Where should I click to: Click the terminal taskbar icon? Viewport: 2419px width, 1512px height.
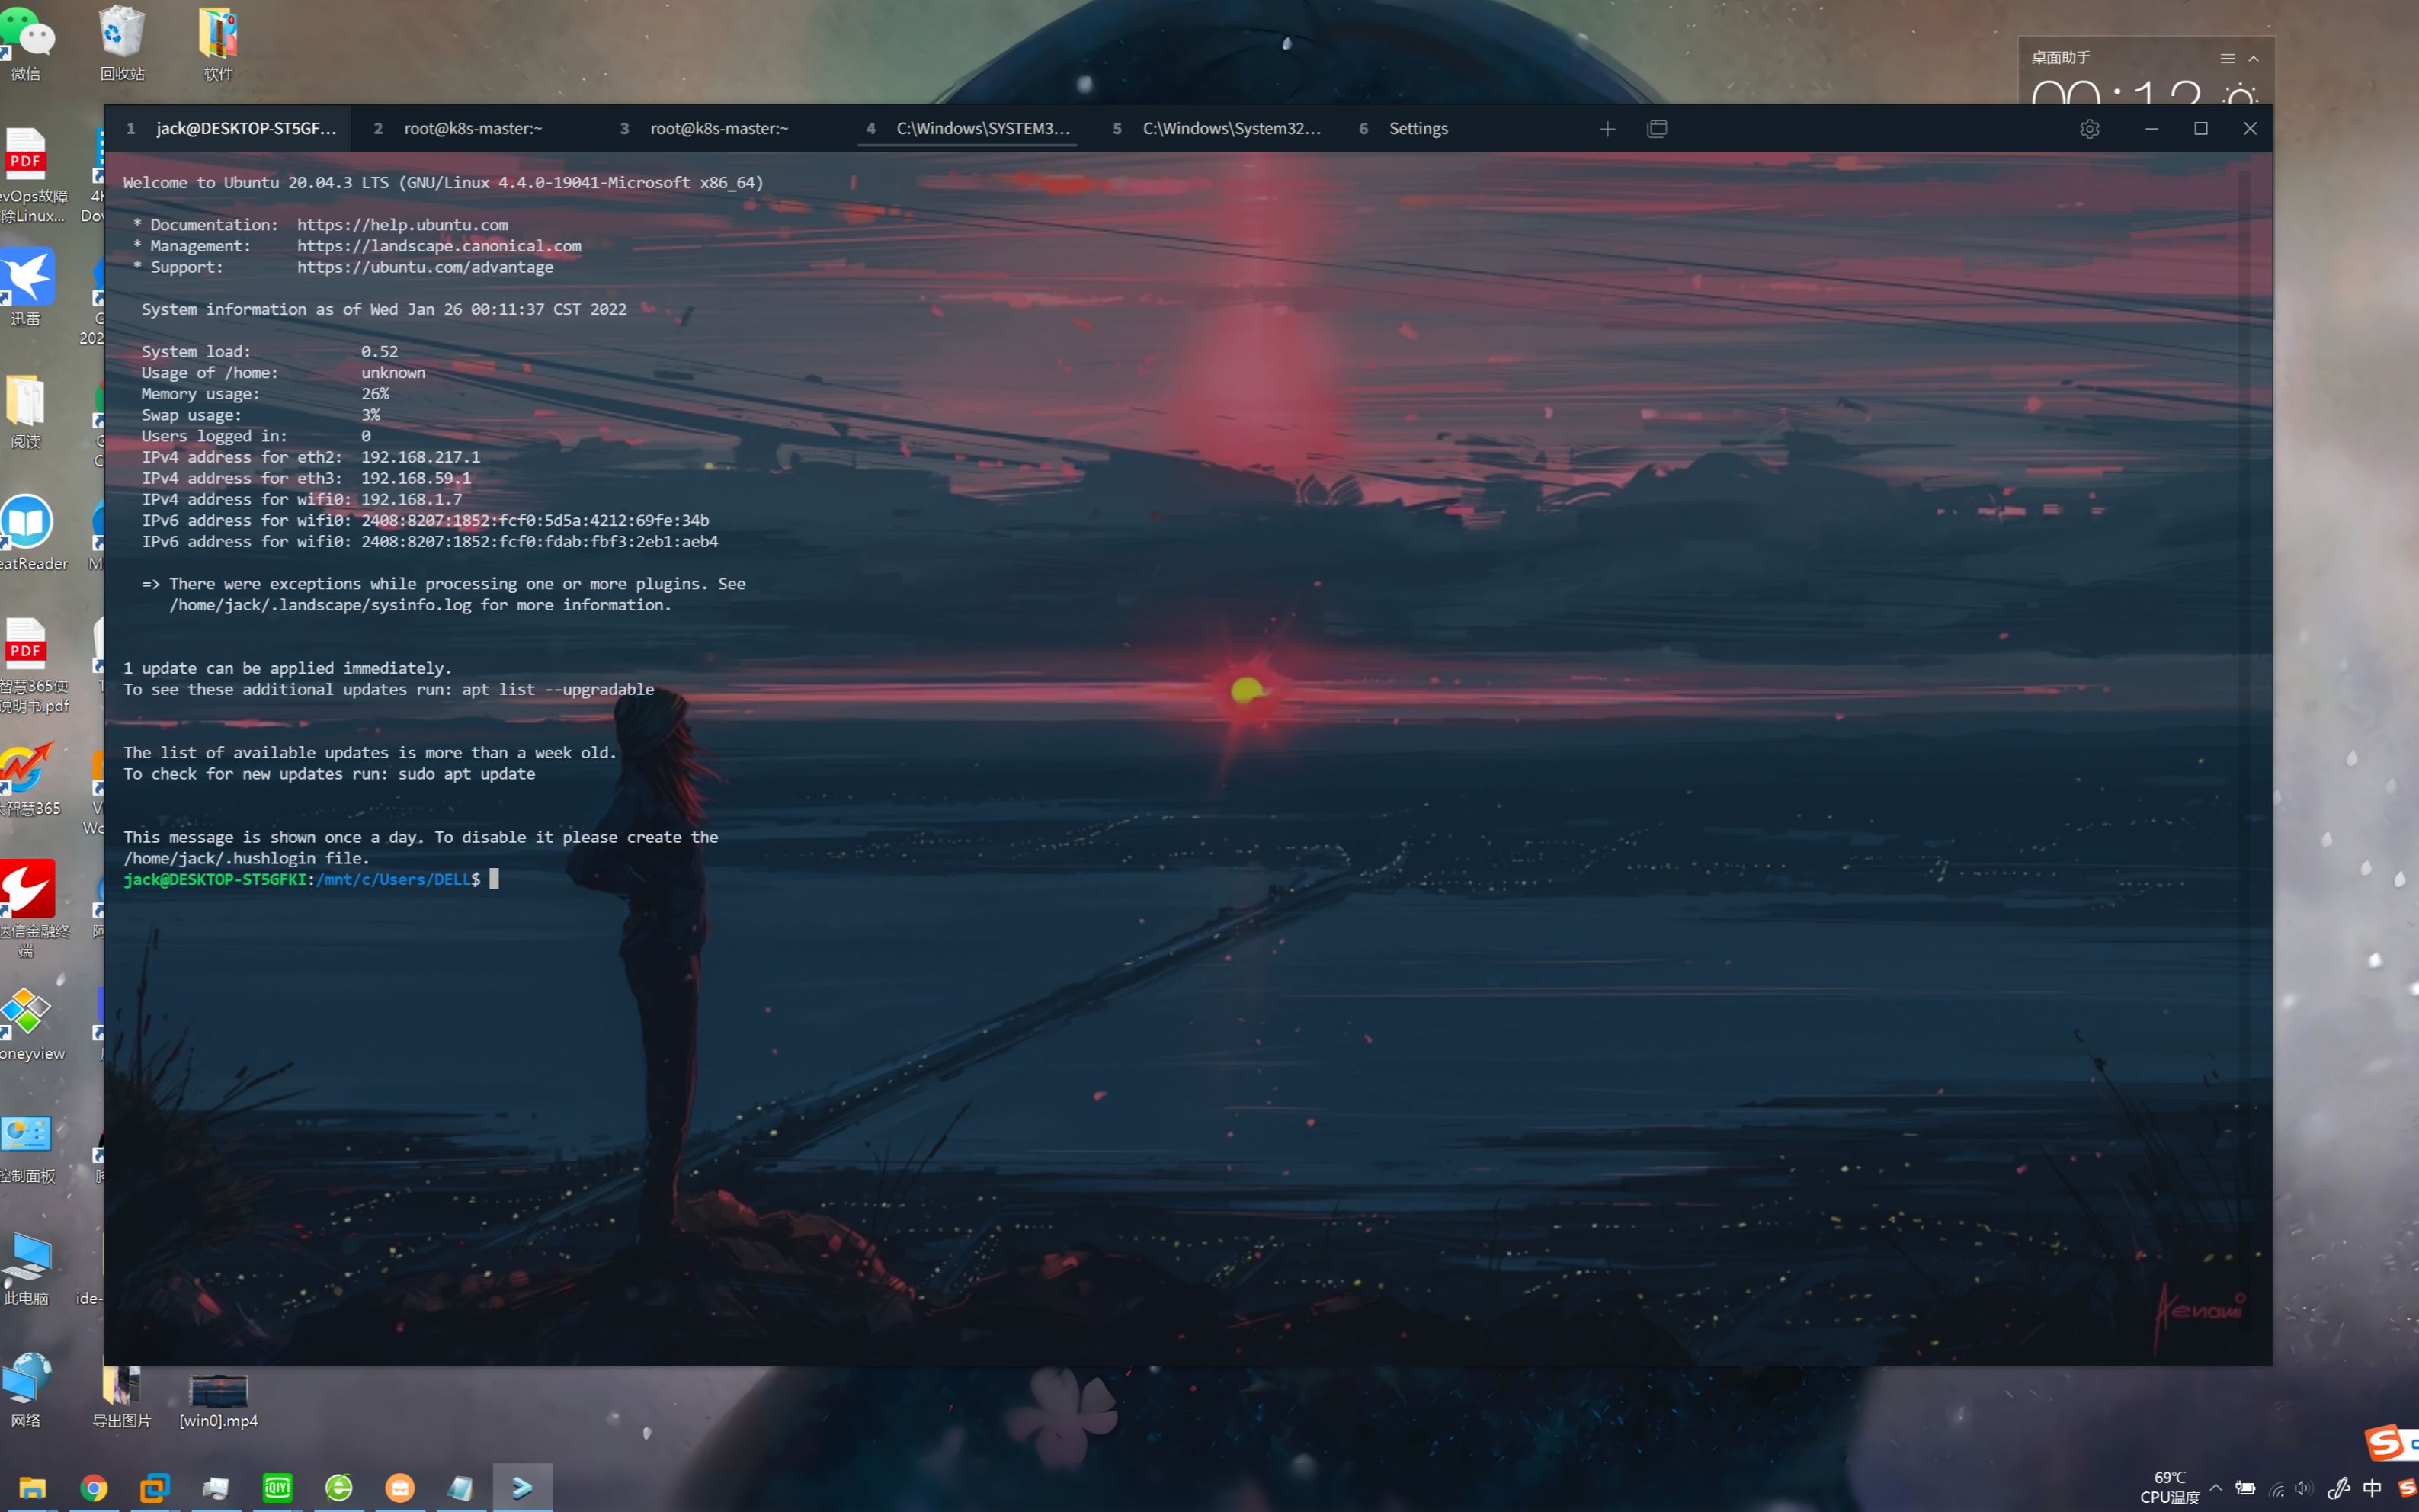(x=523, y=1488)
